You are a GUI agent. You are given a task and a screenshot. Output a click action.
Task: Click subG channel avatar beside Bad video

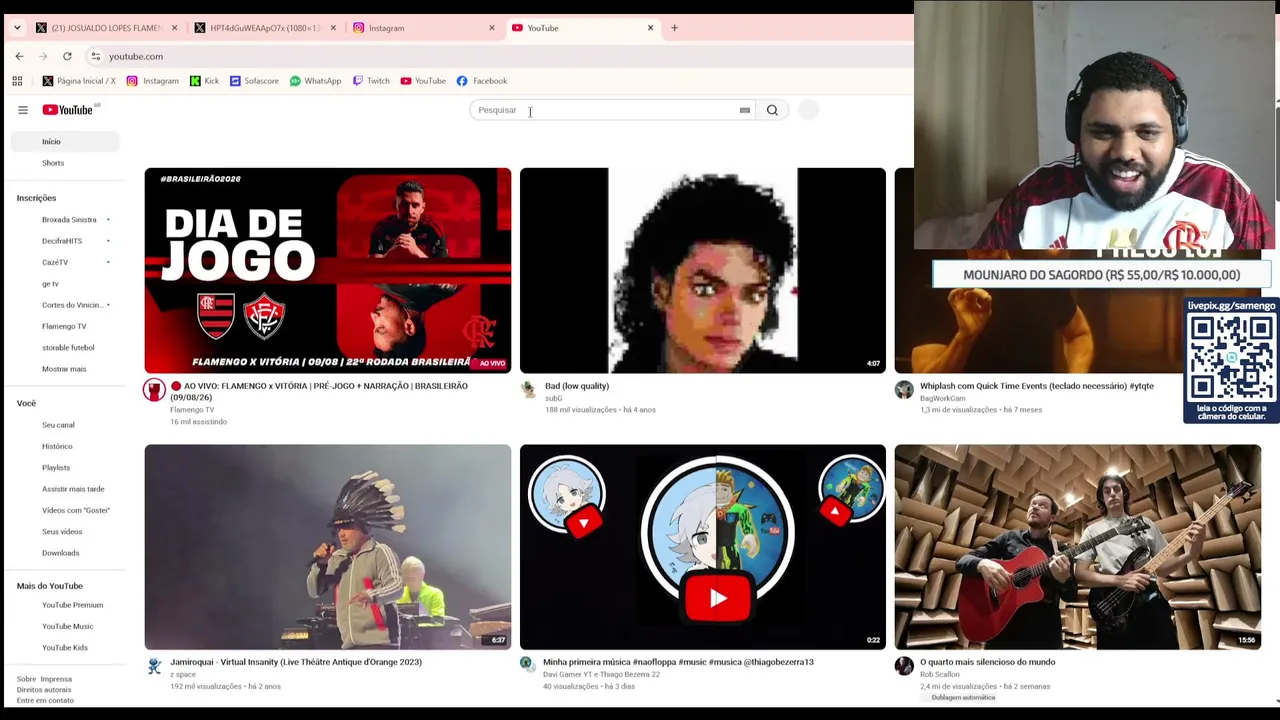(528, 390)
